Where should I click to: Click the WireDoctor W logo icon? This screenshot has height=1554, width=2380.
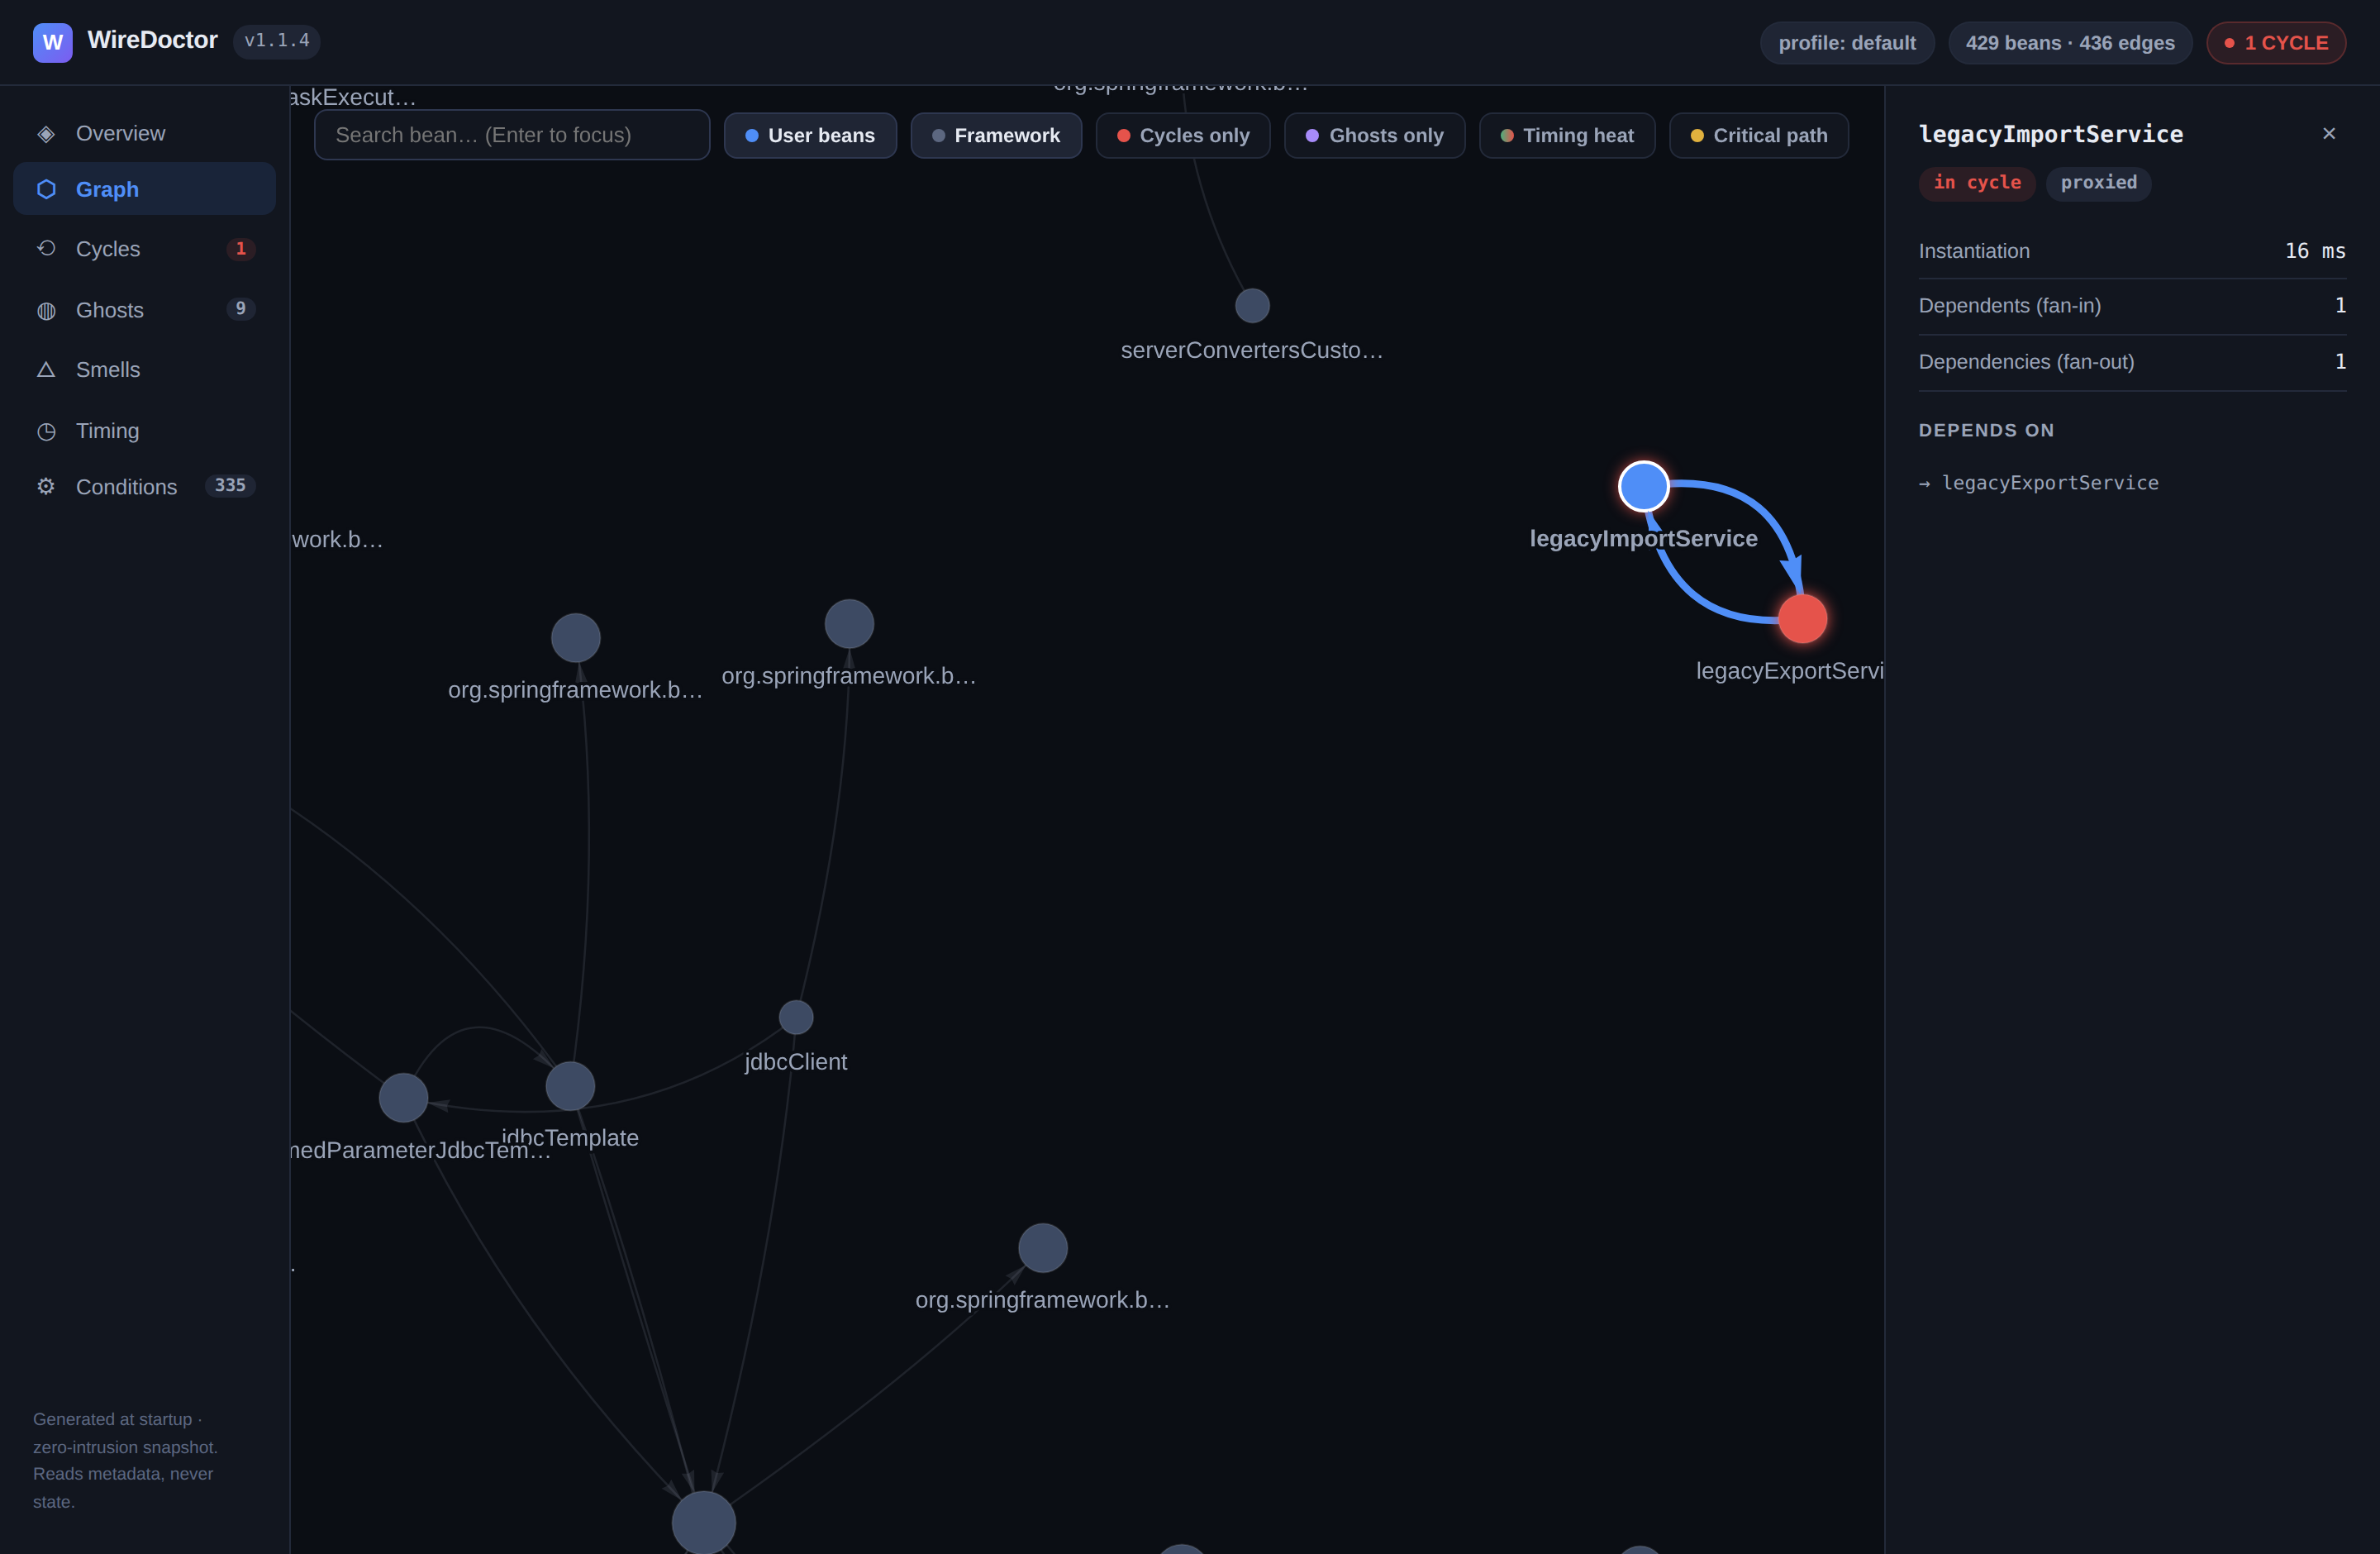pyautogui.click(x=52, y=42)
